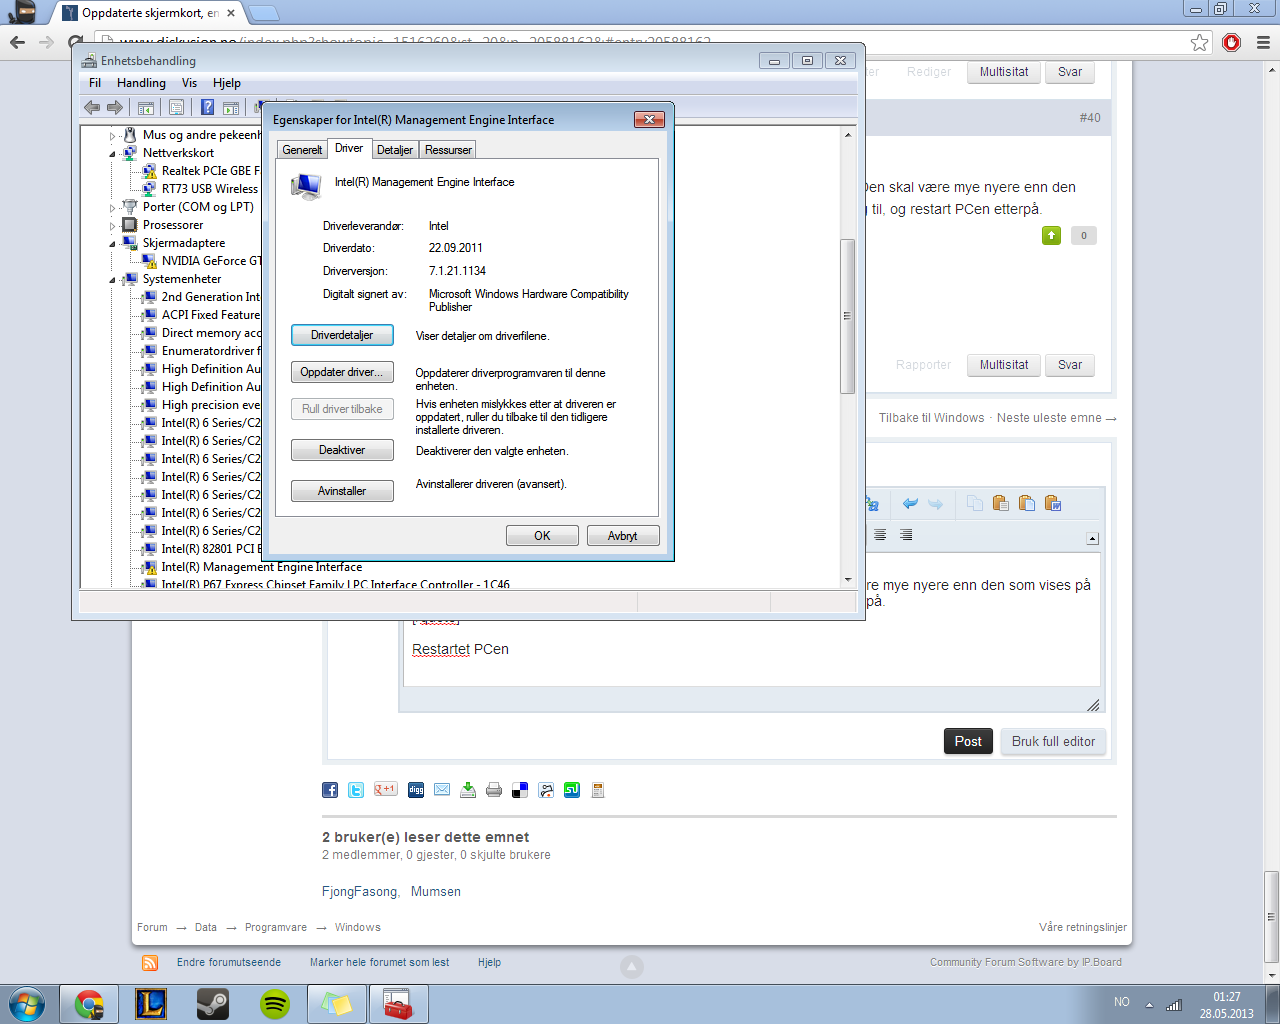1280x1024 pixels.
Task: Click the Oppdater driver... button
Action: pyautogui.click(x=342, y=372)
